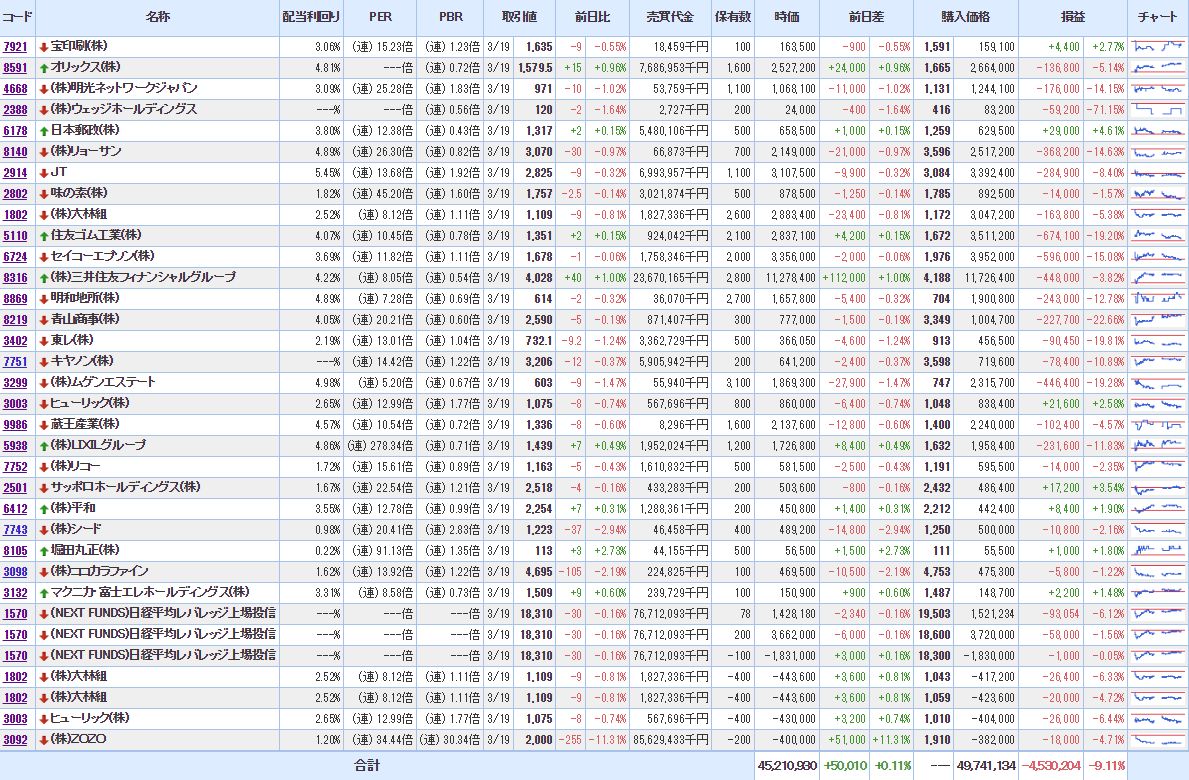This screenshot has width=1189, height=780.
Task: Click the 購入価格 column header
Action: (x=965, y=18)
